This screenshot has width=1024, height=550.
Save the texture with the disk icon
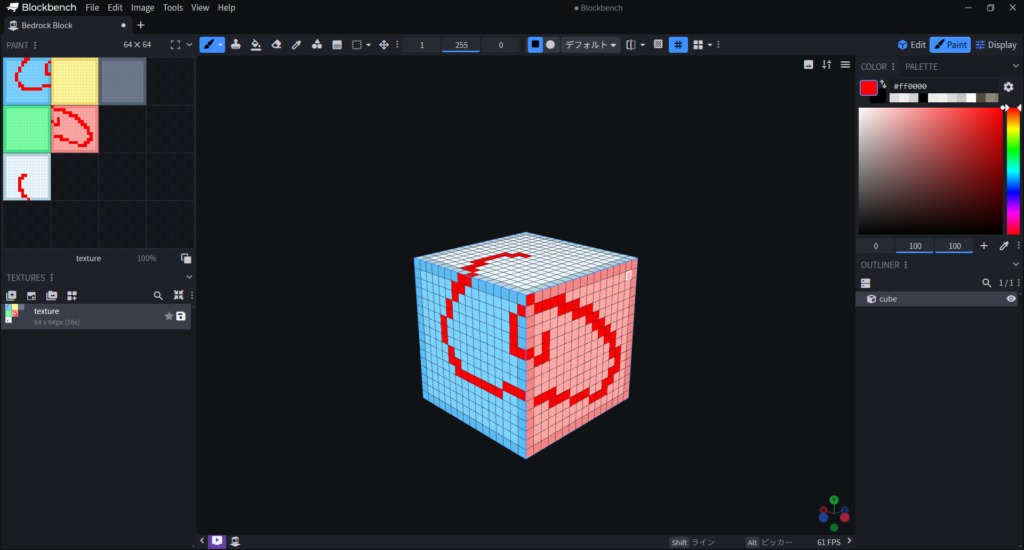pos(181,316)
